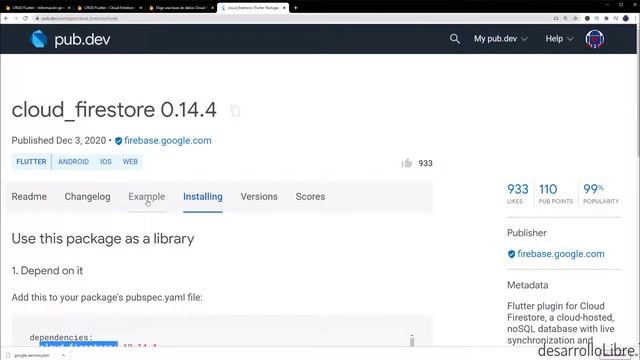Switch to 'Elige una base de datos' browser tab

click(181, 8)
